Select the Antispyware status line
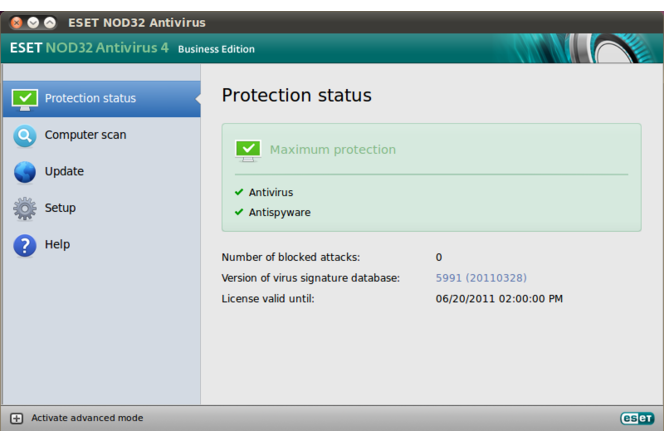664x443 pixels. click(x=279, y=213)
